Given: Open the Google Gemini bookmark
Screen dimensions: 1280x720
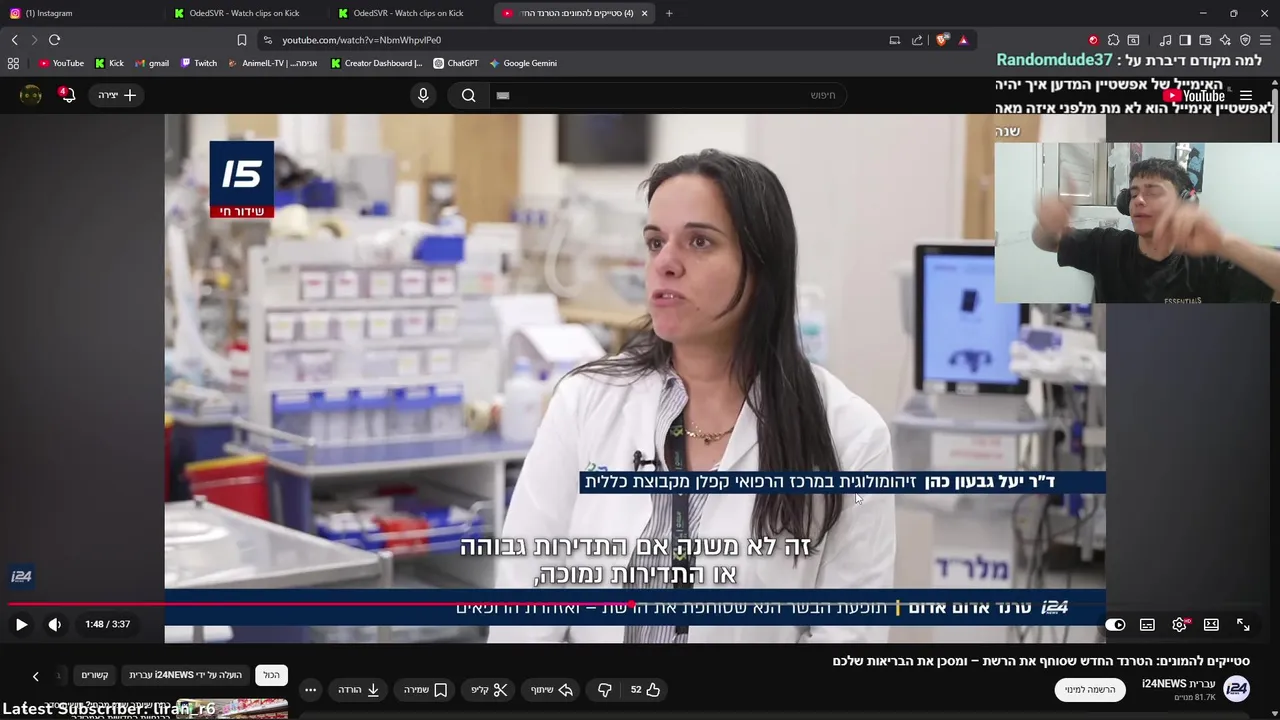Looking at the screenshot, I should coord(522,63).
